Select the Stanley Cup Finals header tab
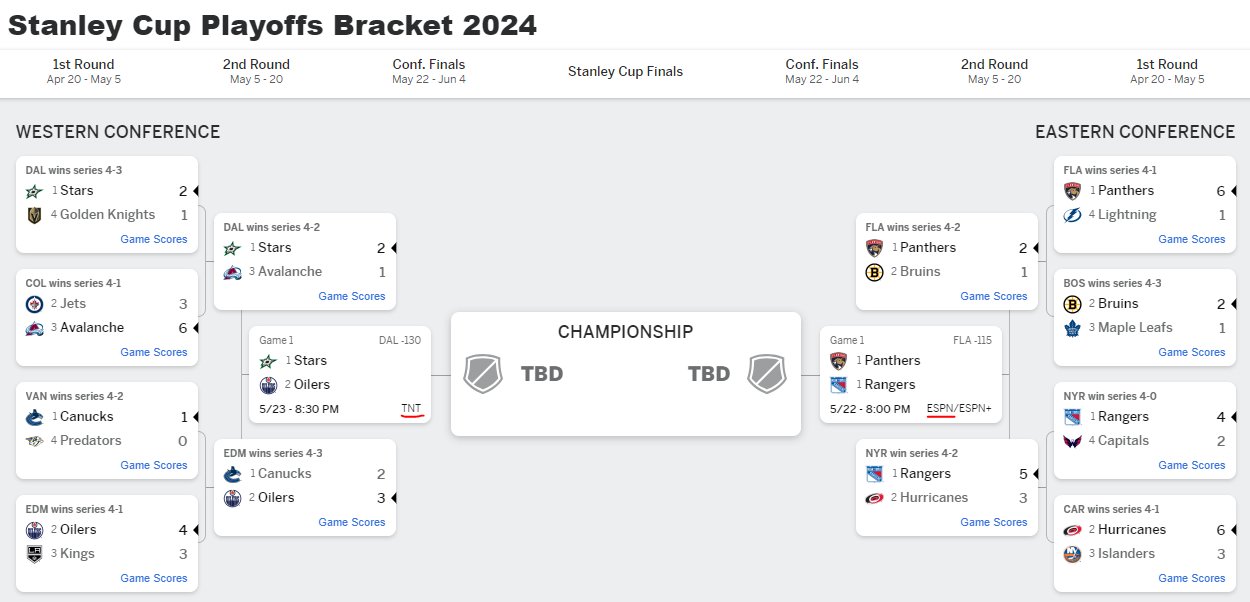Viewport: 1250px width, 602px height. click(x=625, y=71)
